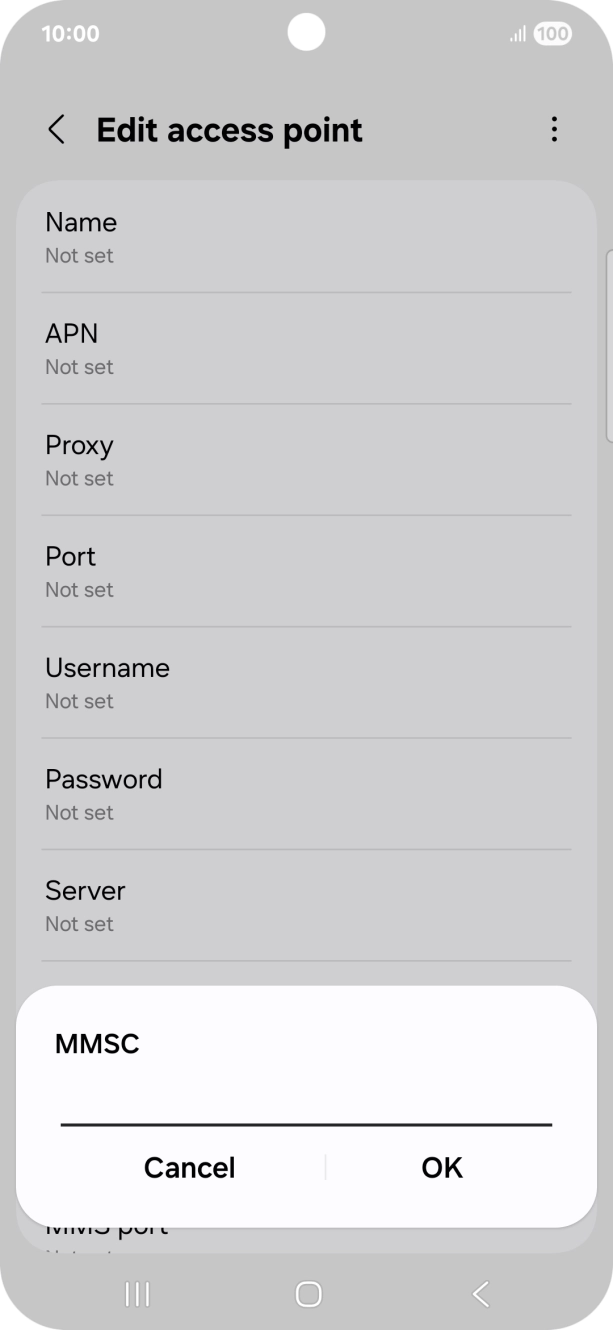Tap the signal strength indicator
The image size is (613, 1330).
click(x=515, y=33)
